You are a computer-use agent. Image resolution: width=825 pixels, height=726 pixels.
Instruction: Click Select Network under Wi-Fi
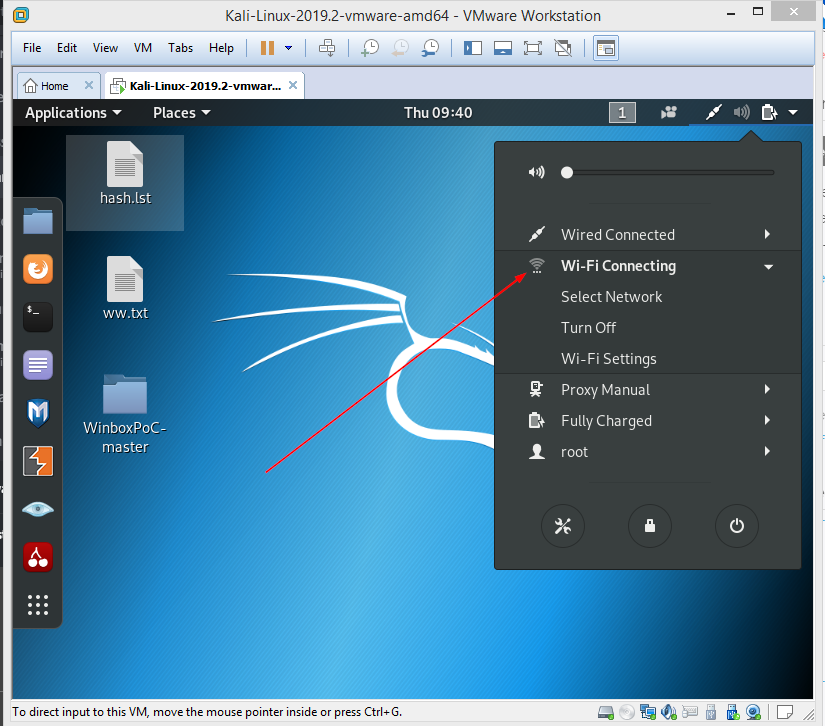click(611, 297)
